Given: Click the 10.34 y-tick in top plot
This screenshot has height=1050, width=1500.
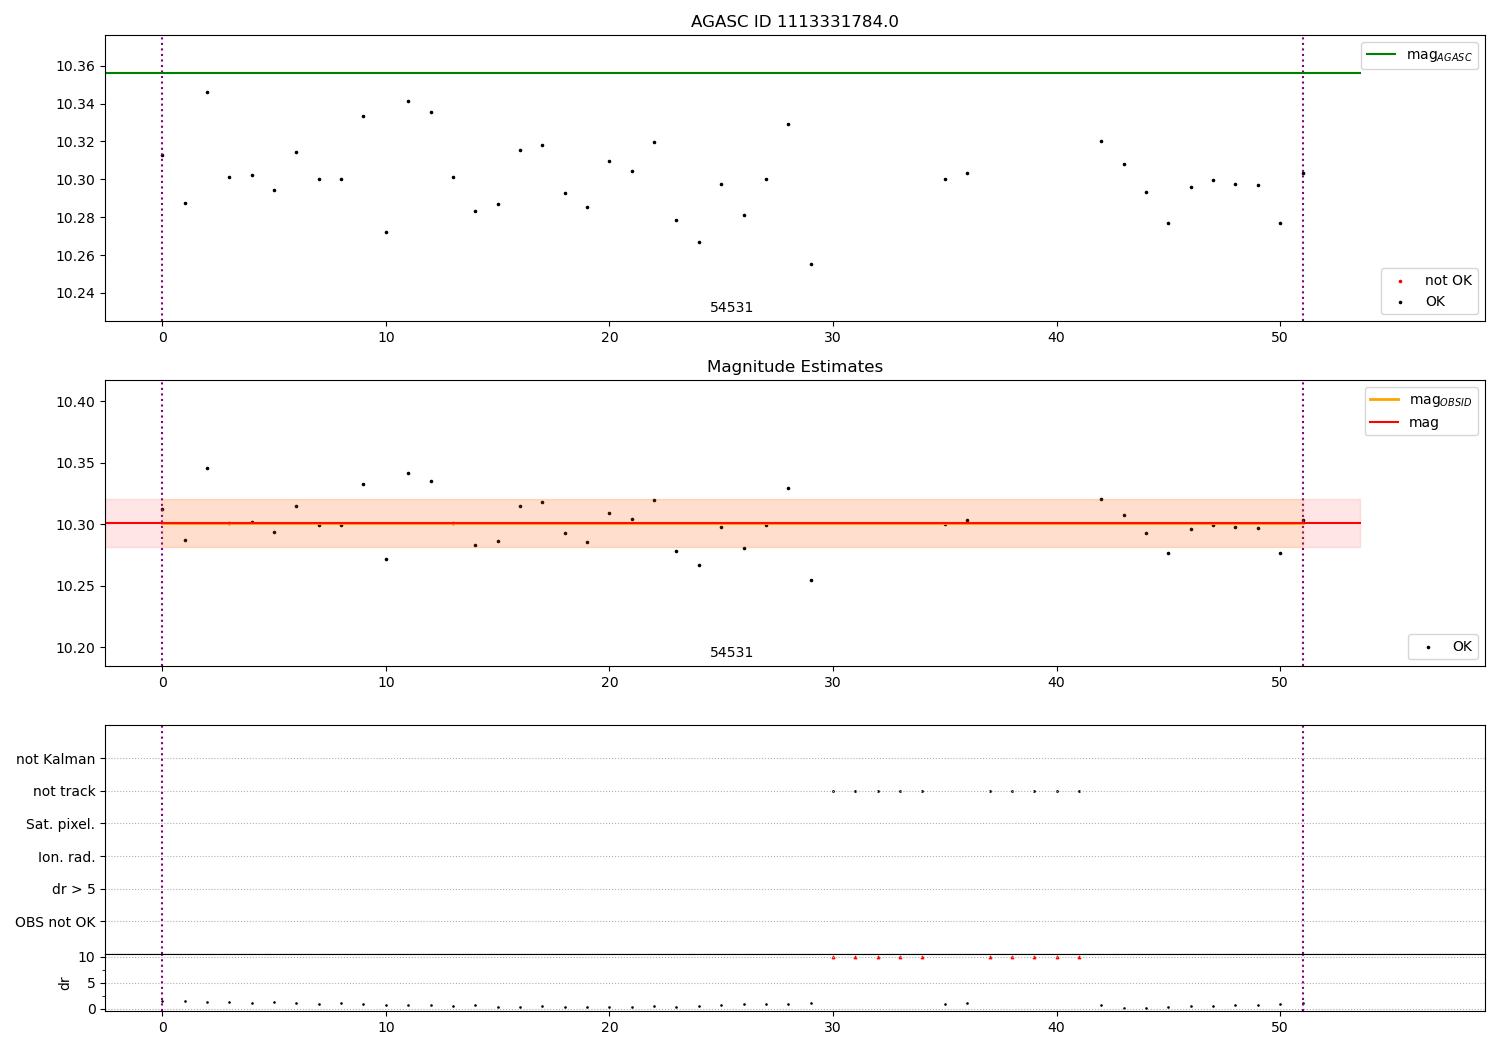Looking at the screenshot, I should point(75,104).
